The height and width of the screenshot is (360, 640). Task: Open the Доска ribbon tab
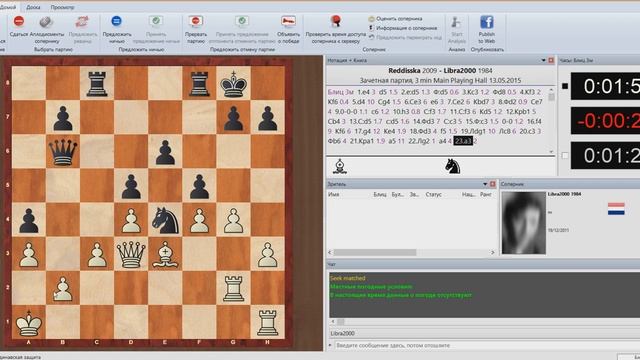coord(33,7)
